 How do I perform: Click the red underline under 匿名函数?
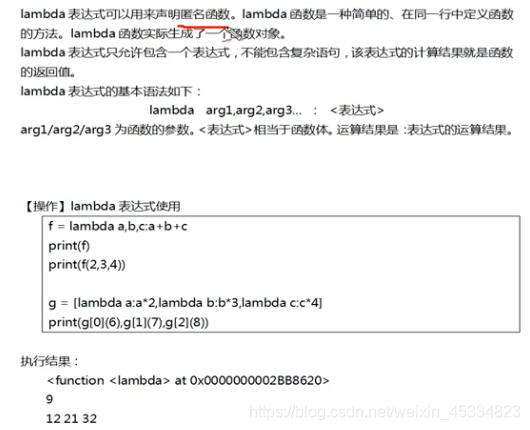[203, 26]
